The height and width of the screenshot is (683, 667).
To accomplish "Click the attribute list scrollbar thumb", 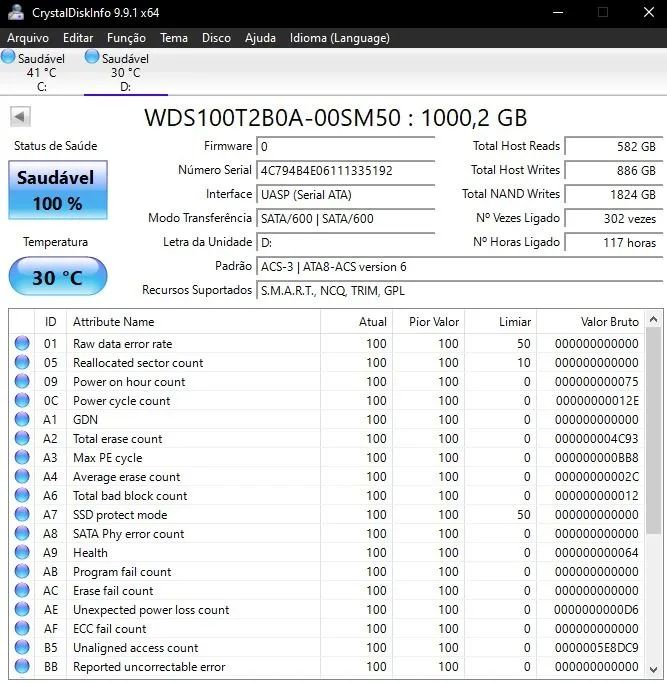I will pos(653,430).
